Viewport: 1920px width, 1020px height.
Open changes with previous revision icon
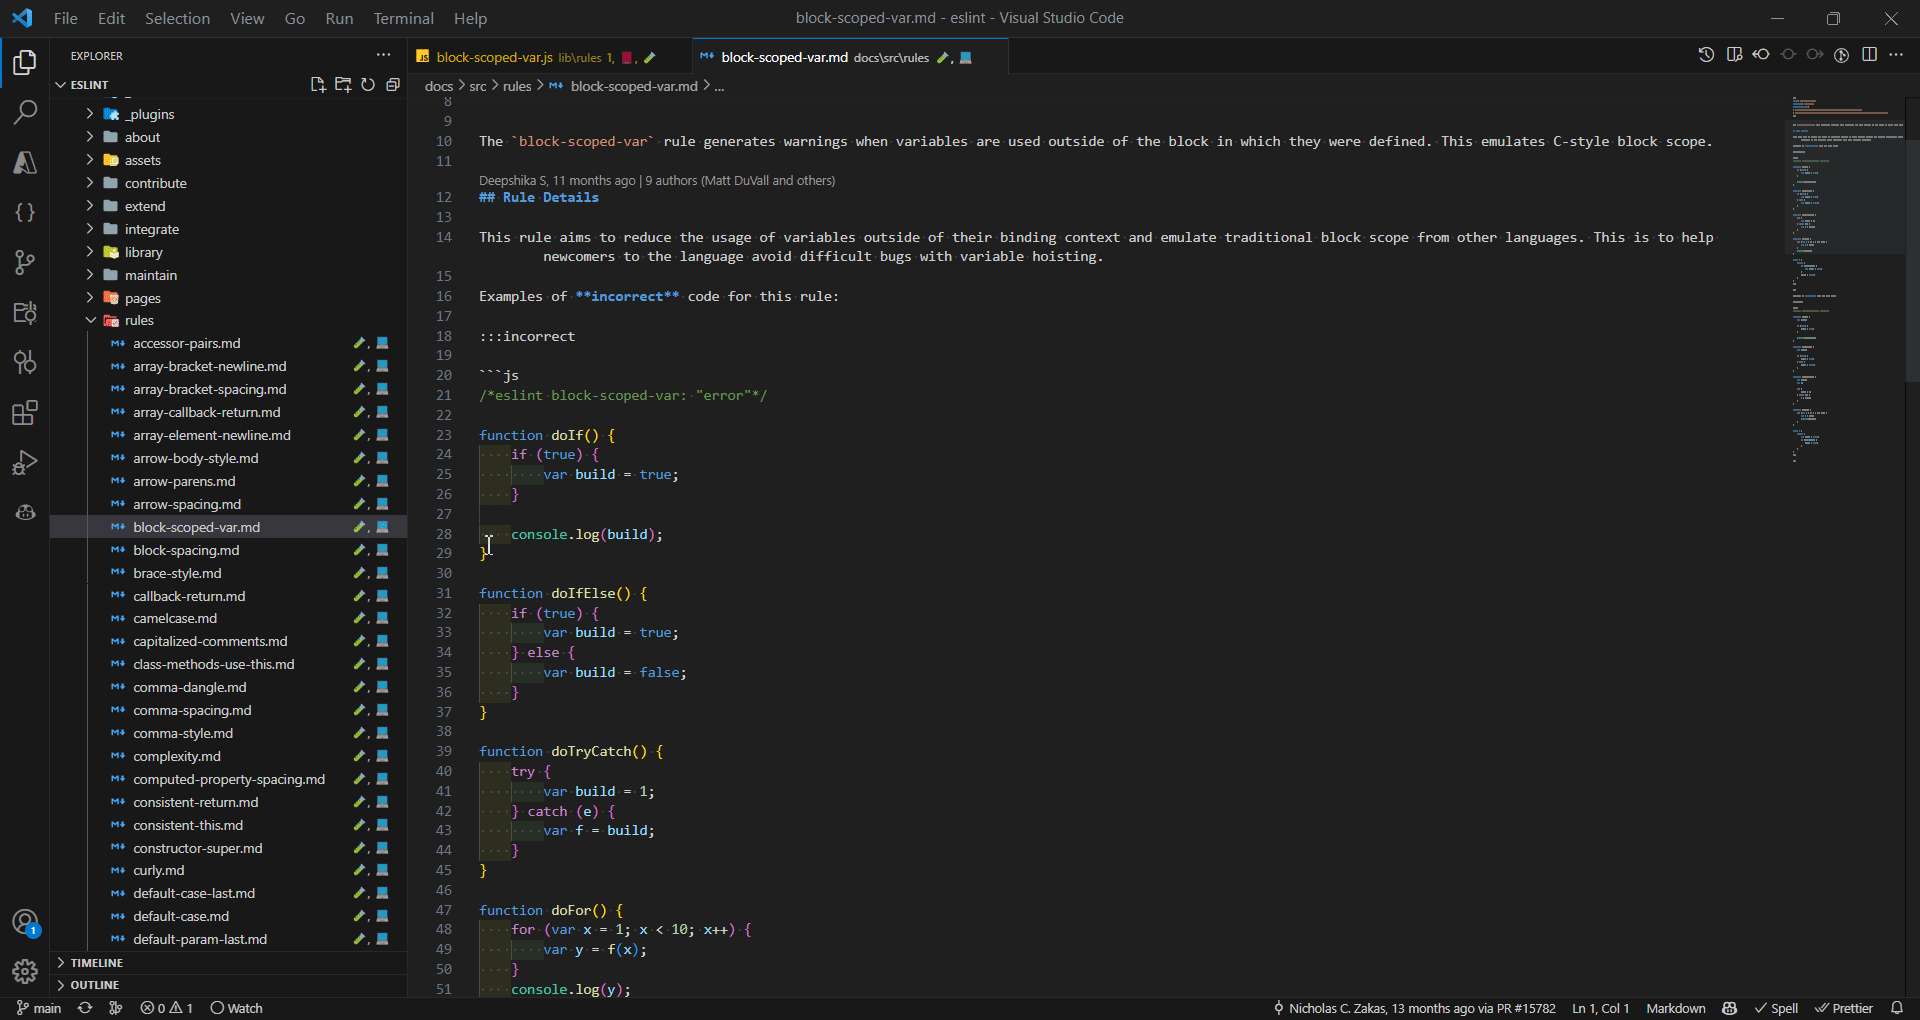1734,55
